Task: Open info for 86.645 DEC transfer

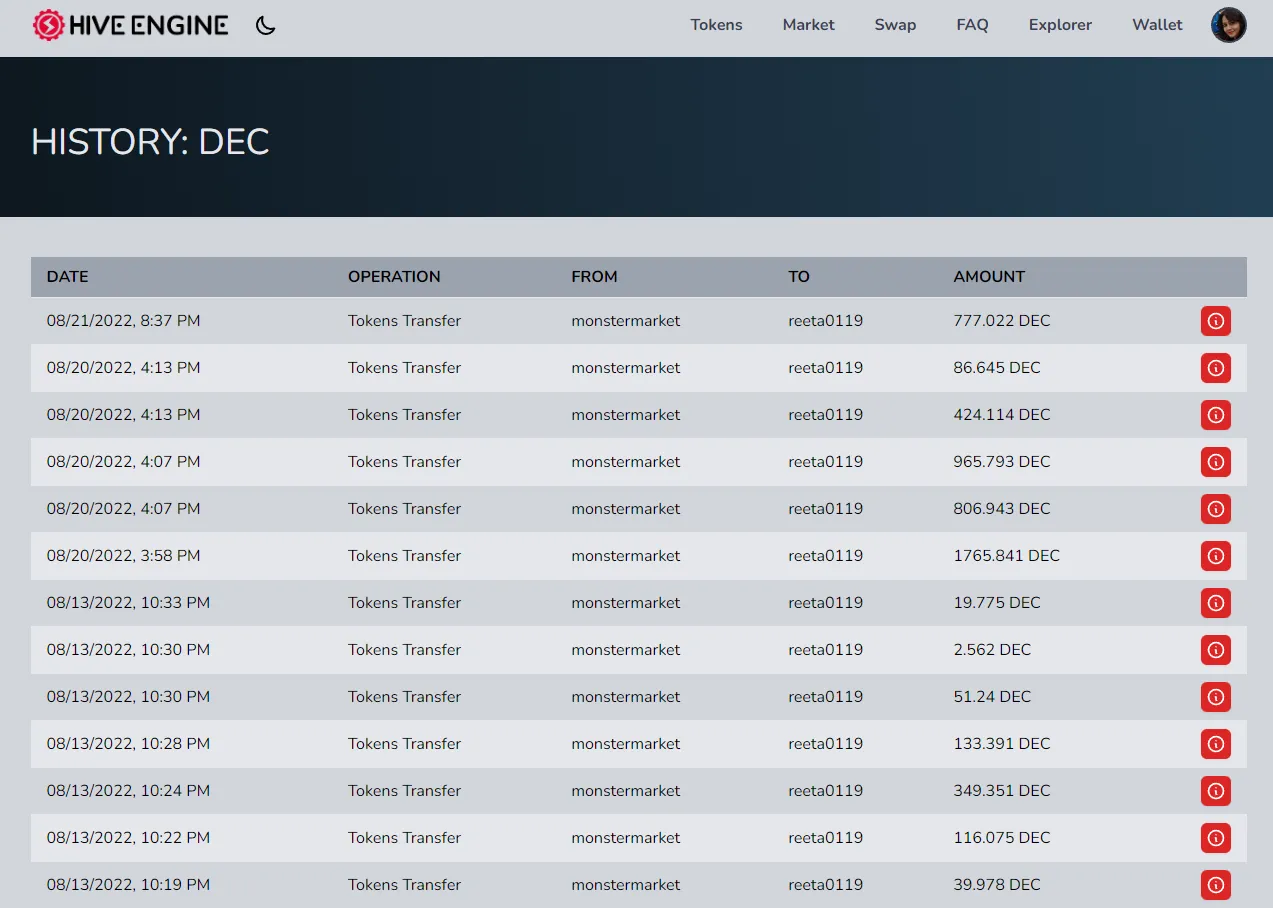Action: coord(1216,368)
